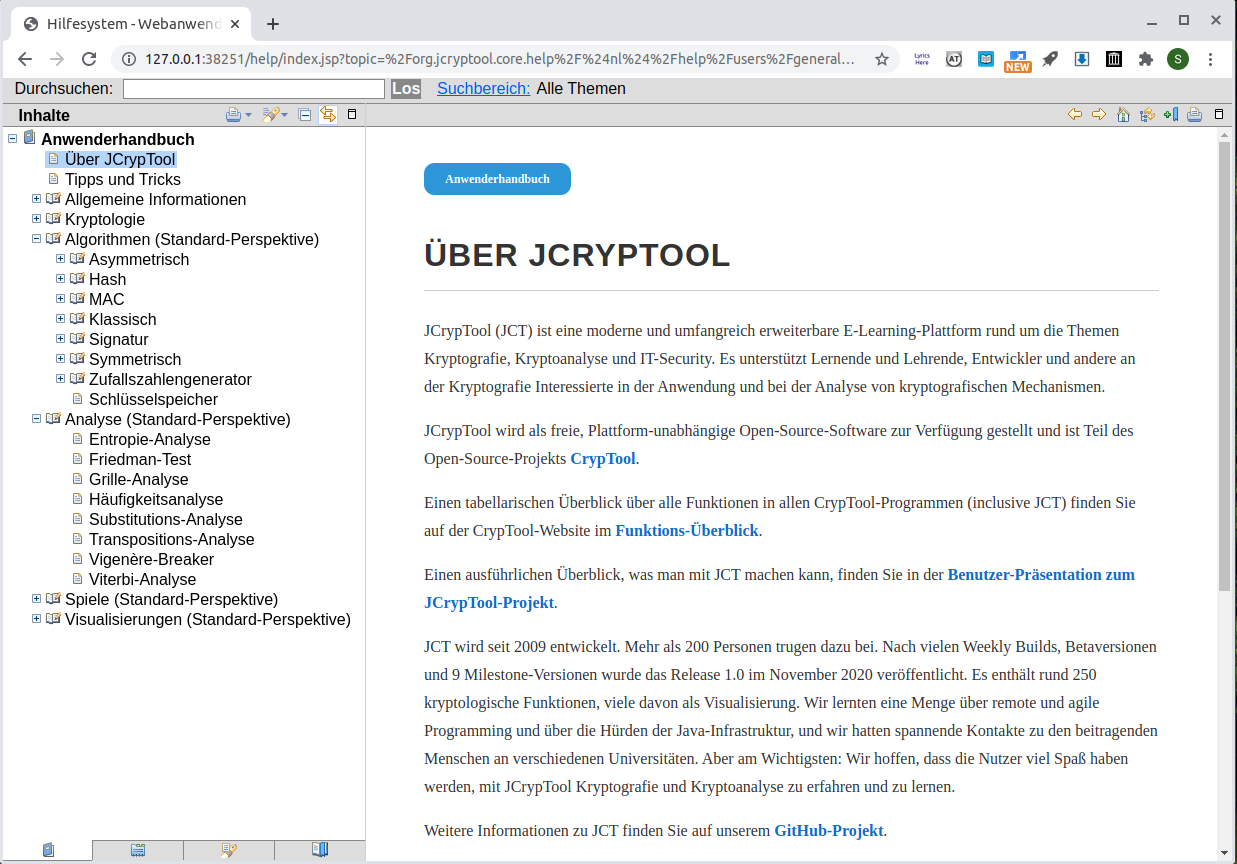Expand the Asymmetrisch tree node
This screenshot has width=1237, height=864.
click(61, 259)
